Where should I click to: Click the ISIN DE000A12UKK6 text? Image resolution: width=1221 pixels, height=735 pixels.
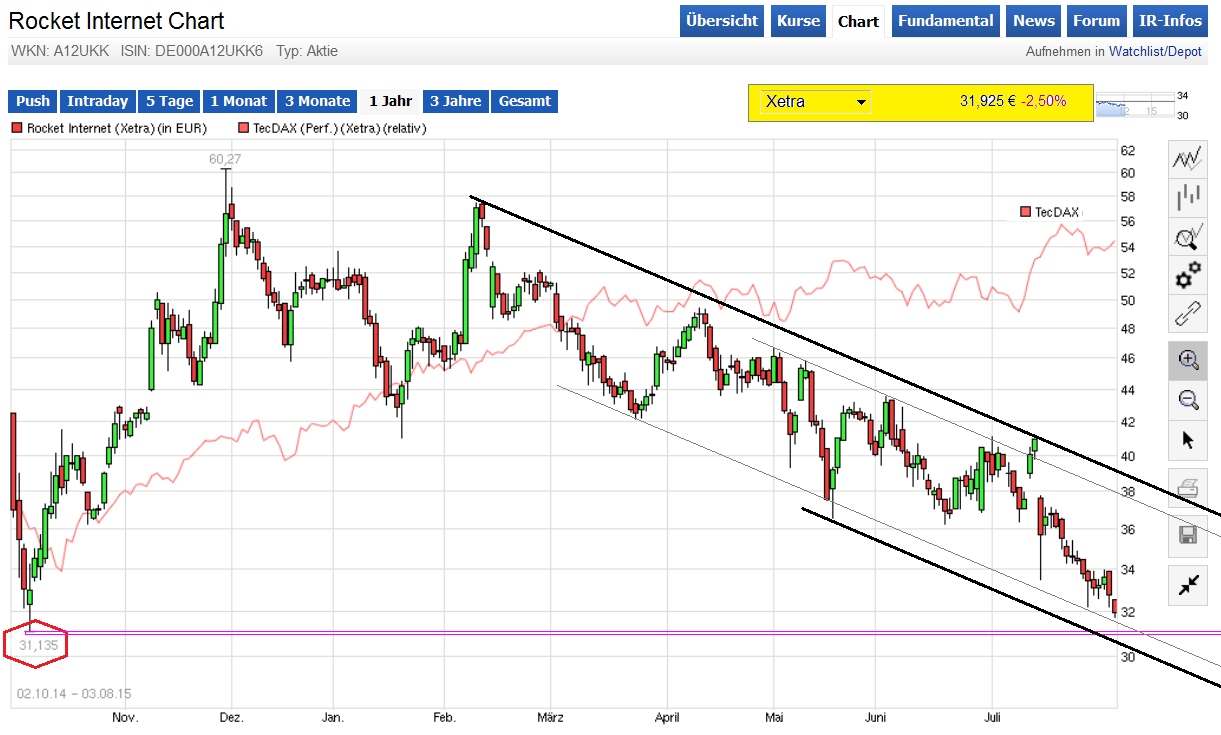(192, 51)
